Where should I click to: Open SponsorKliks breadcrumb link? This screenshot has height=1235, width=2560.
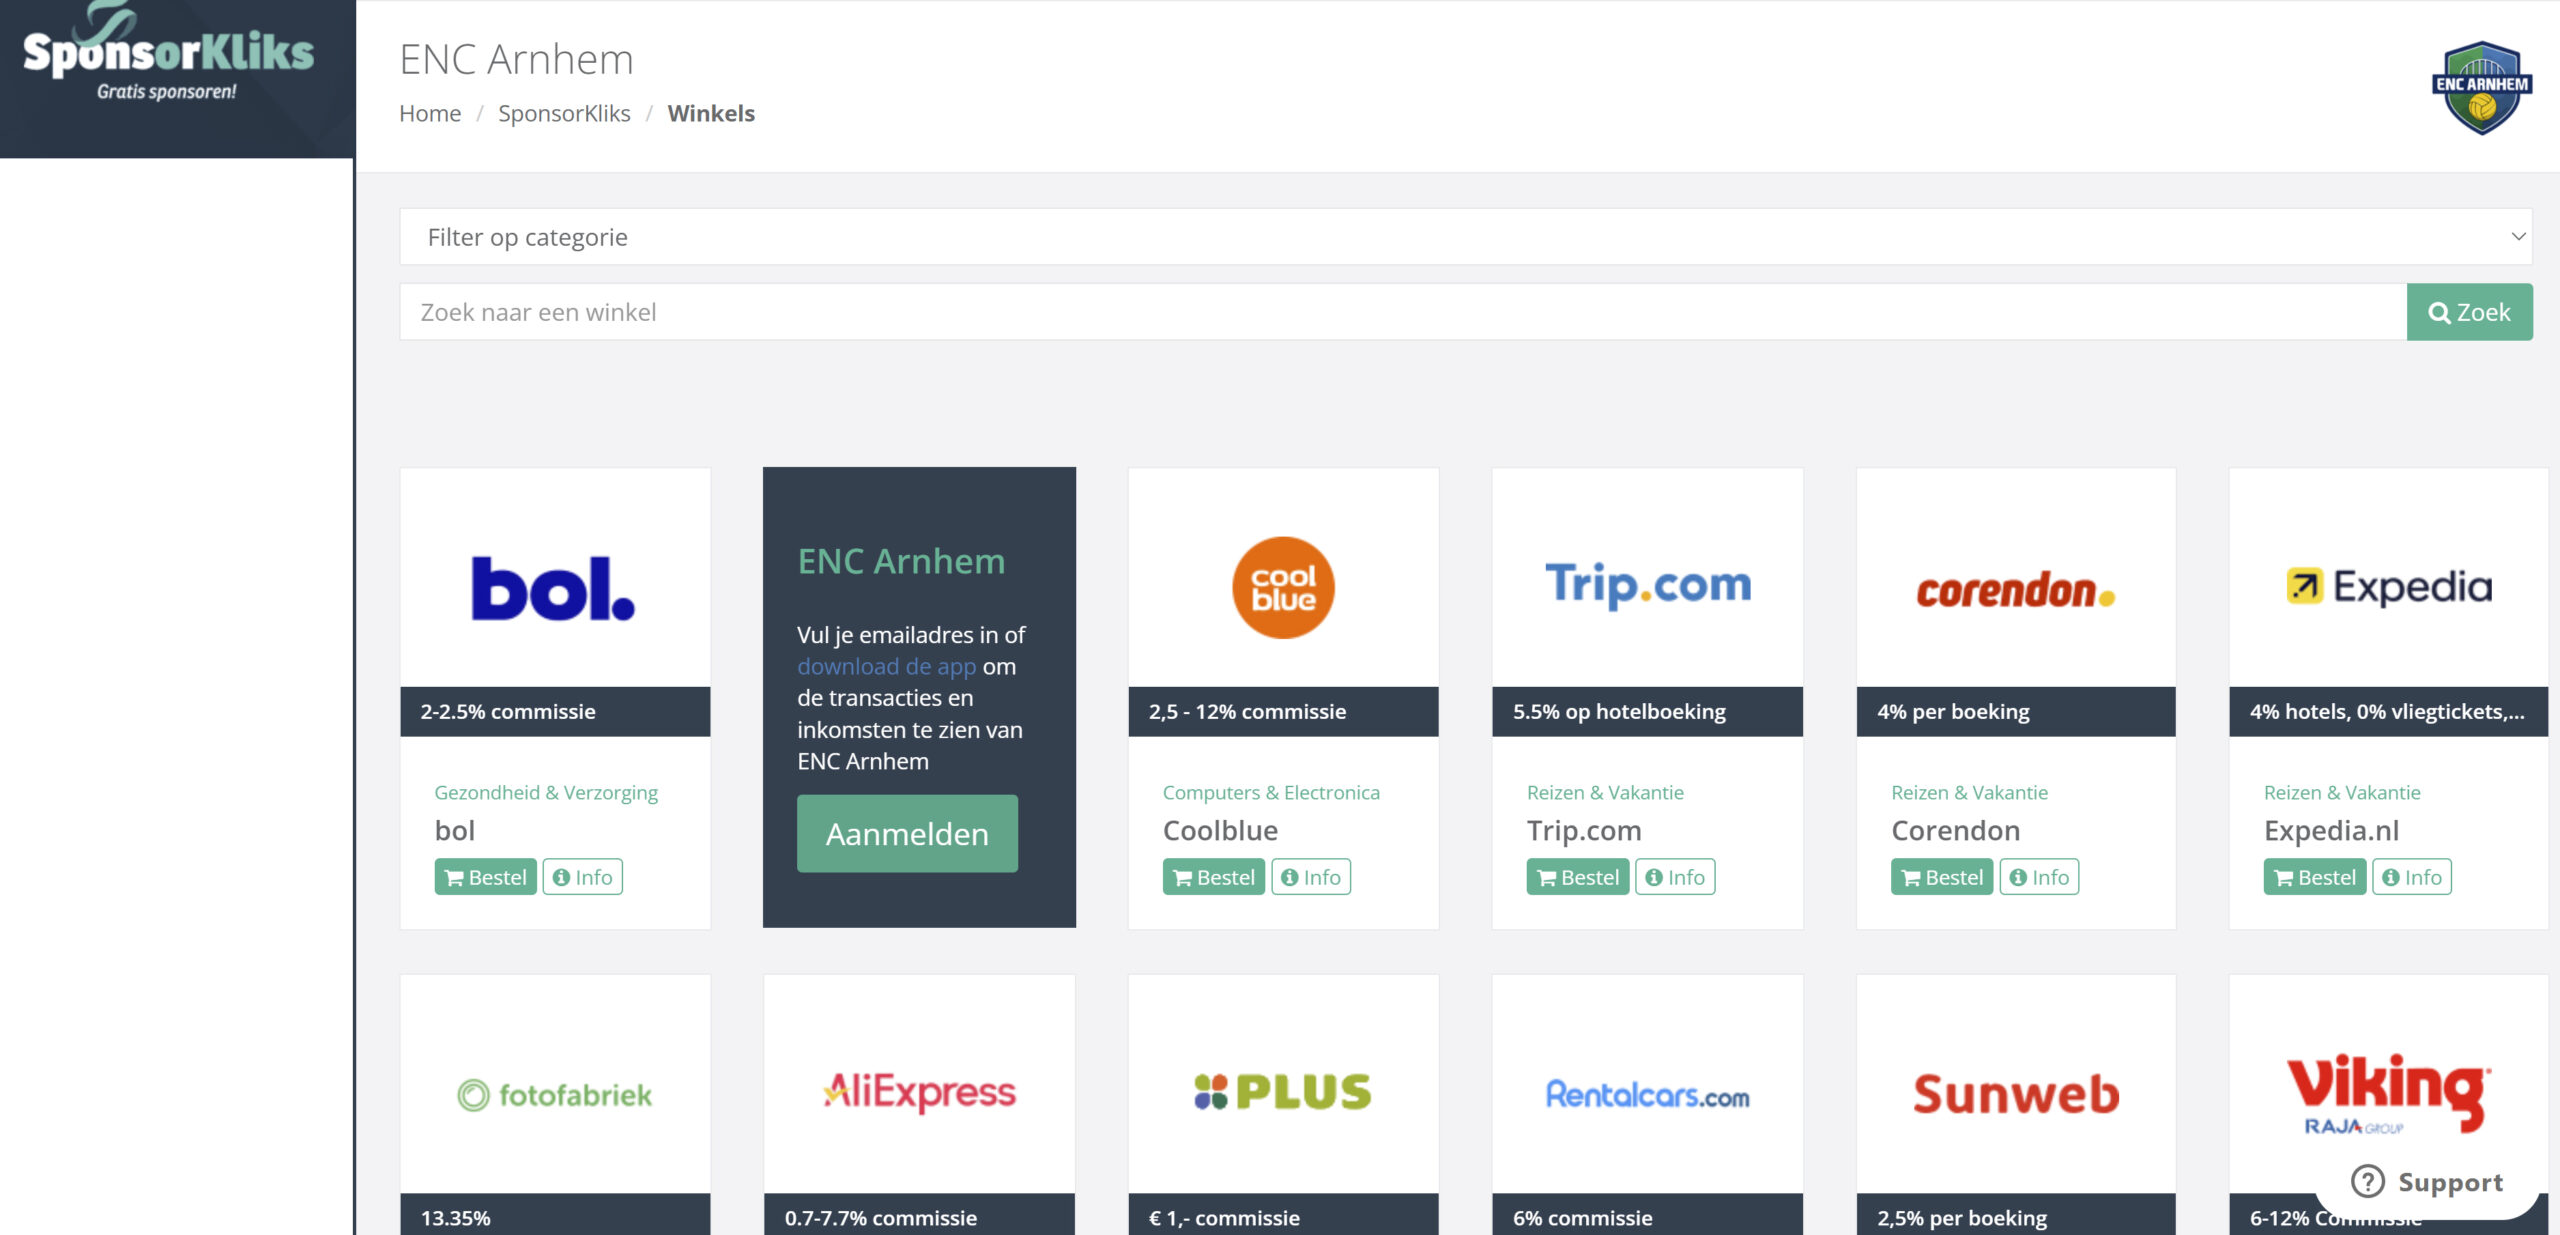(564, 114)
